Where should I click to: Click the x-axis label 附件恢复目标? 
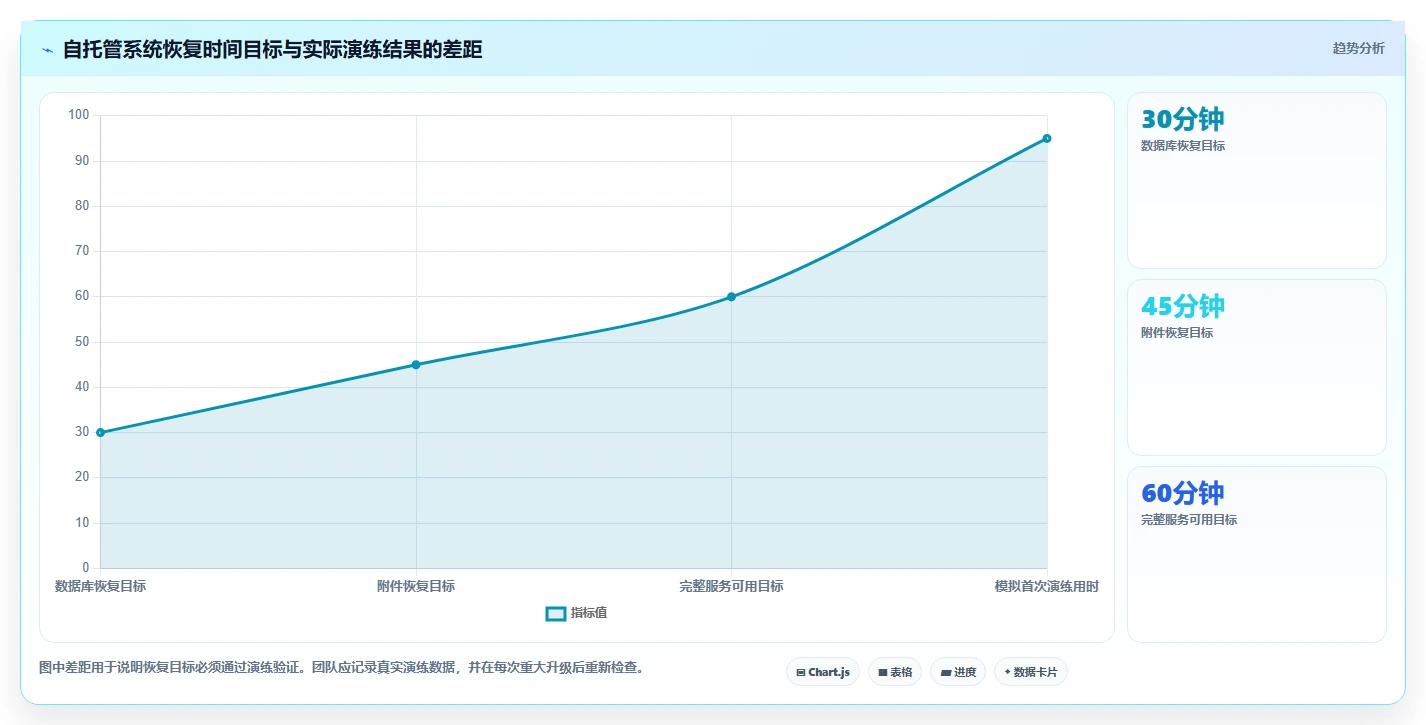click(416, 586)
